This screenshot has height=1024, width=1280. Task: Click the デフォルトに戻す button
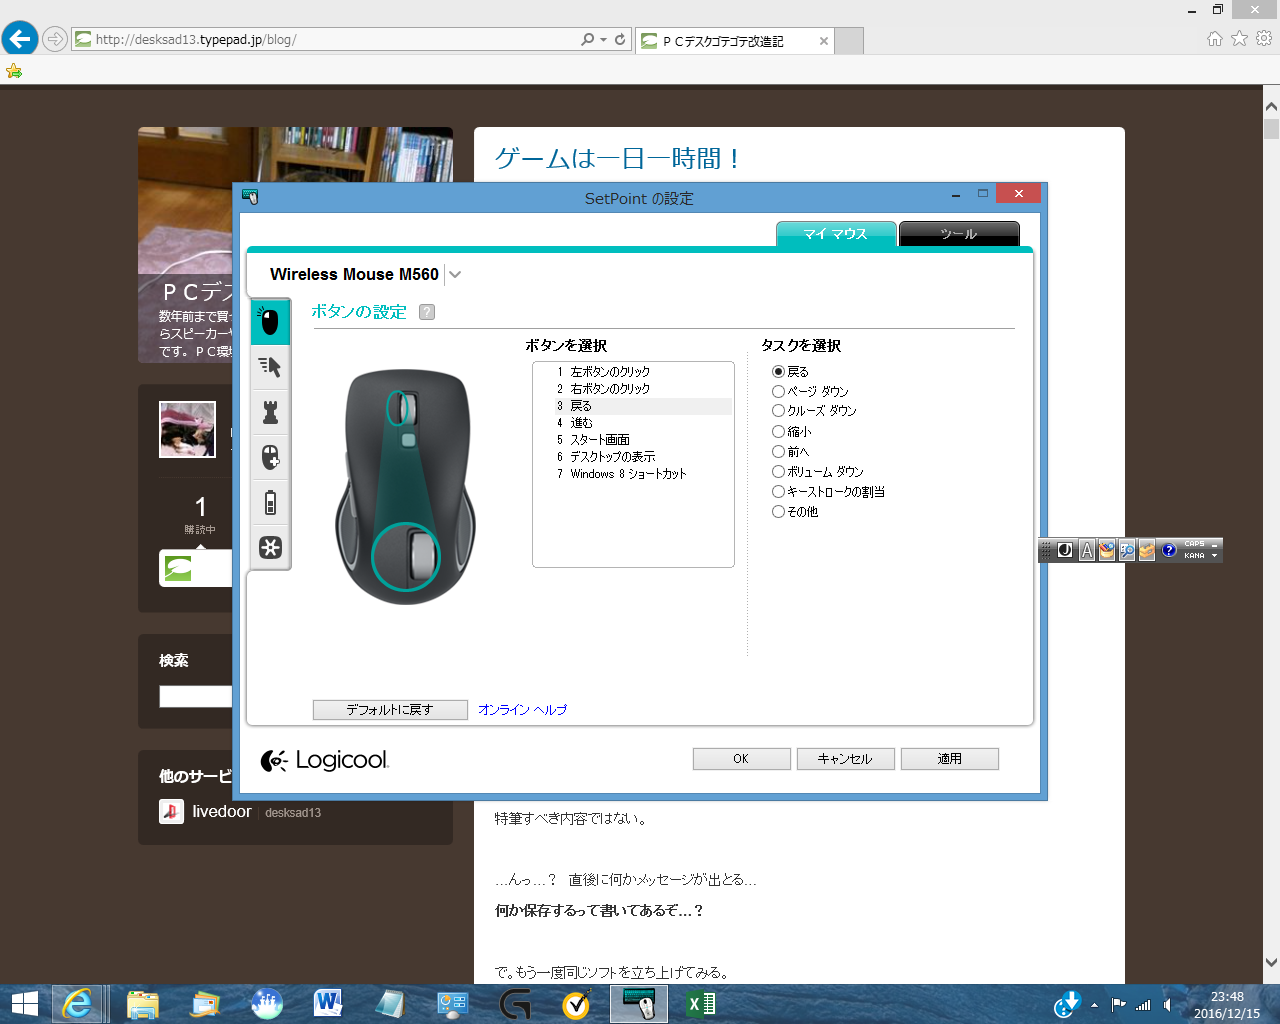(390, 710)
